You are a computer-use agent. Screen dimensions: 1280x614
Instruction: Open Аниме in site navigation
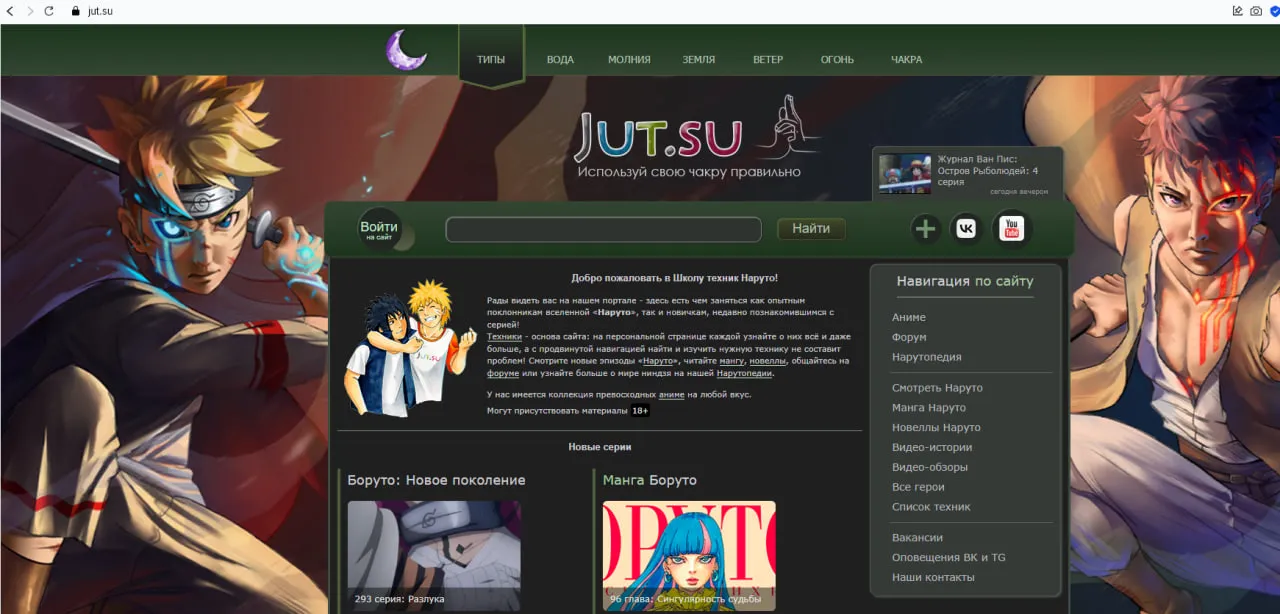909,317
